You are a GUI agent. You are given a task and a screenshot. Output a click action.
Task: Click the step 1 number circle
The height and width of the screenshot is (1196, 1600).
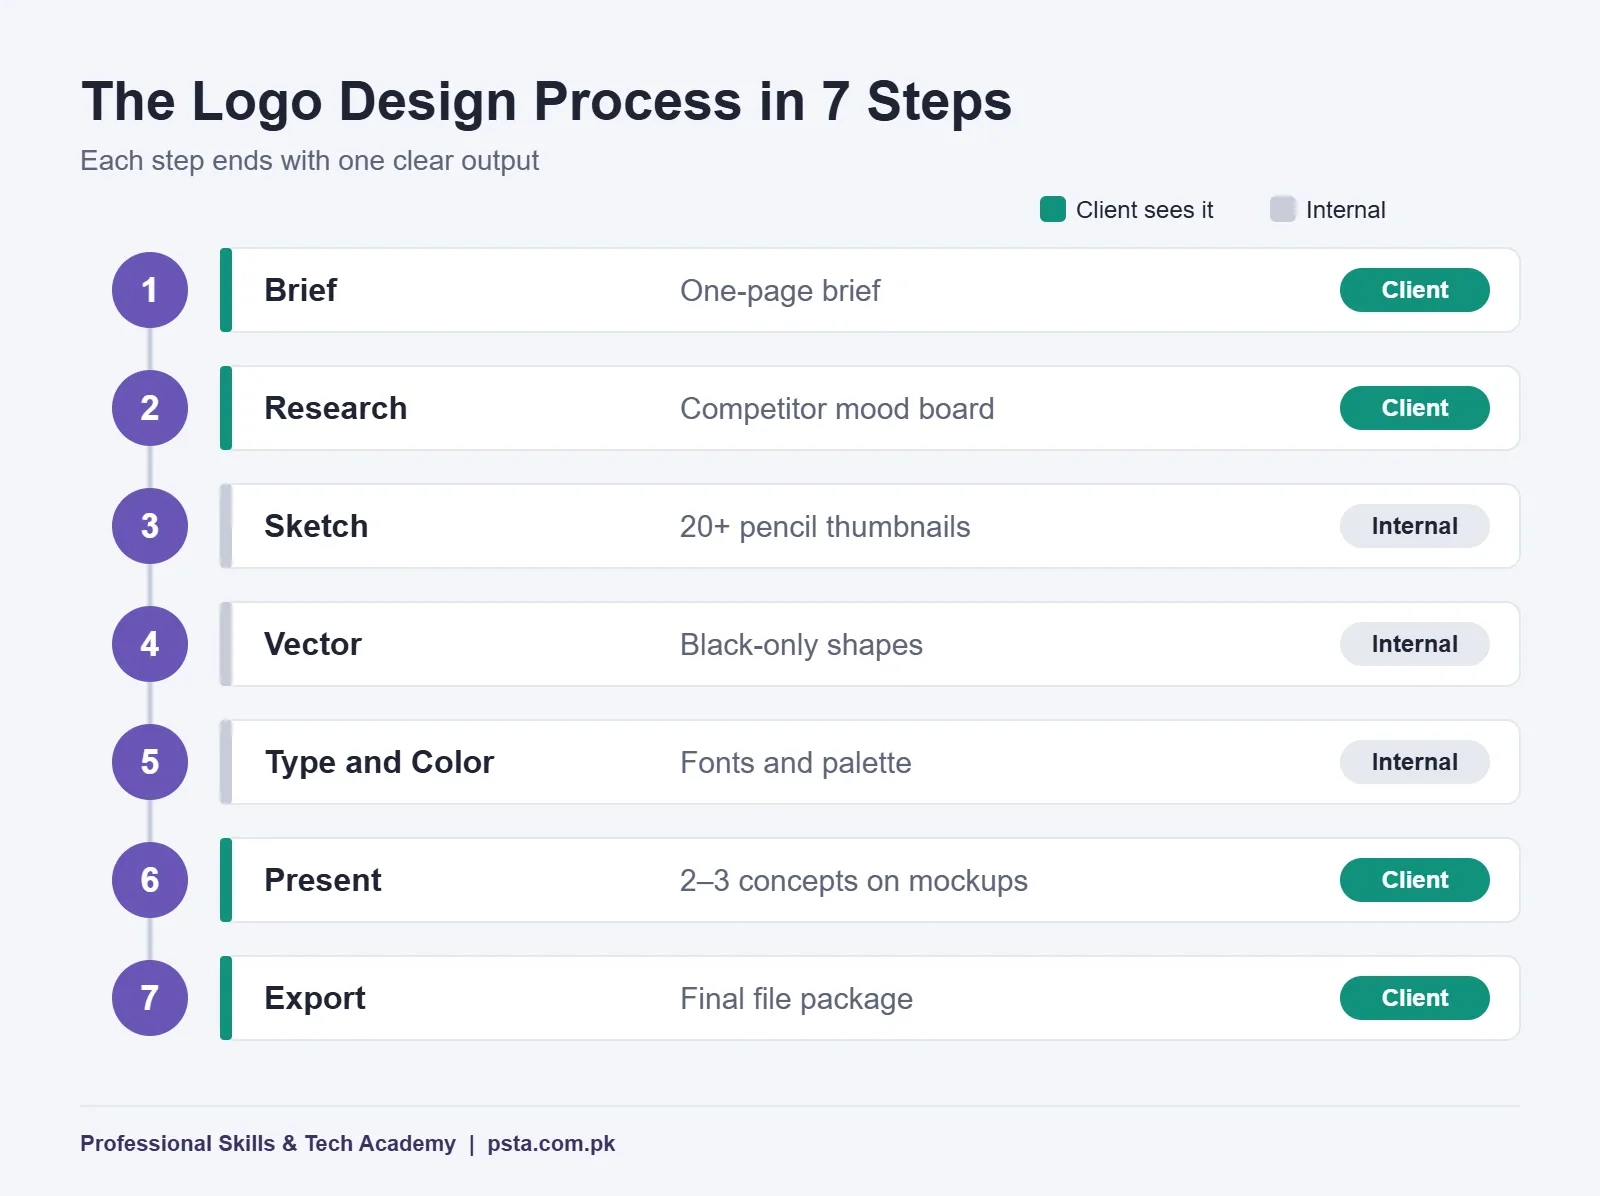click(150, 290)
